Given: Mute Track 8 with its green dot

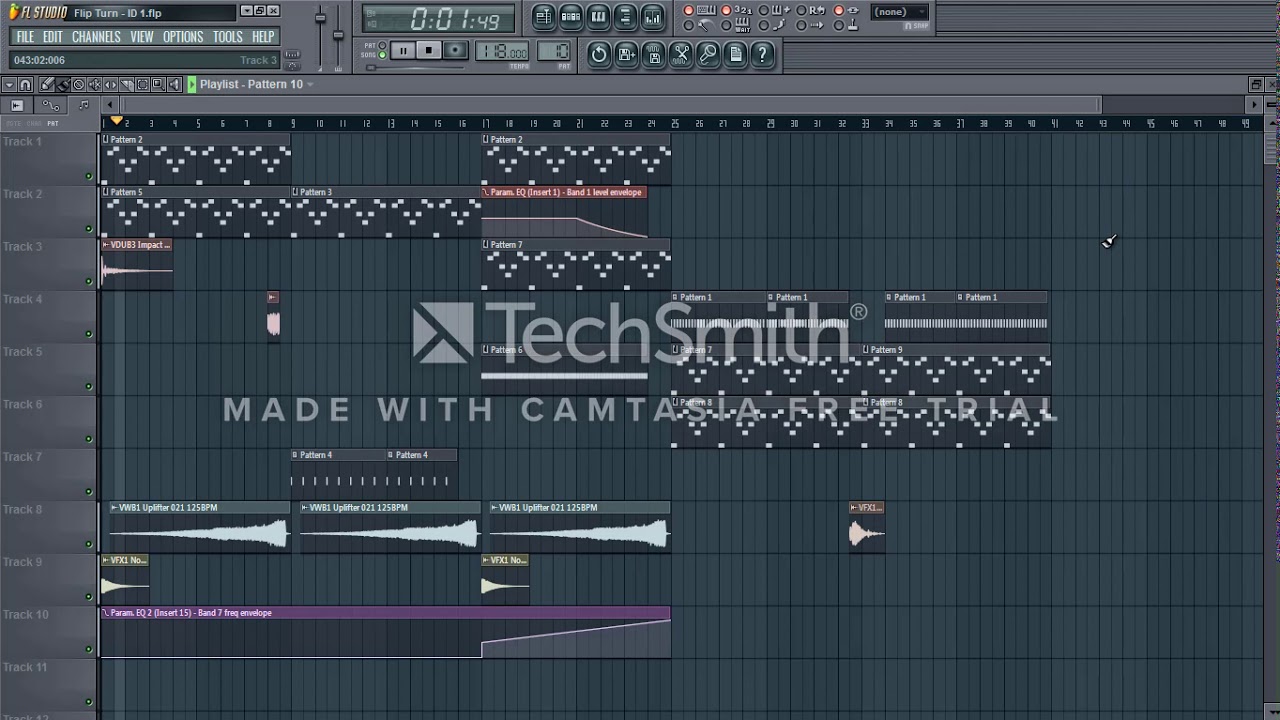Looking at the screenshot, I should click(x=89, y=544).
